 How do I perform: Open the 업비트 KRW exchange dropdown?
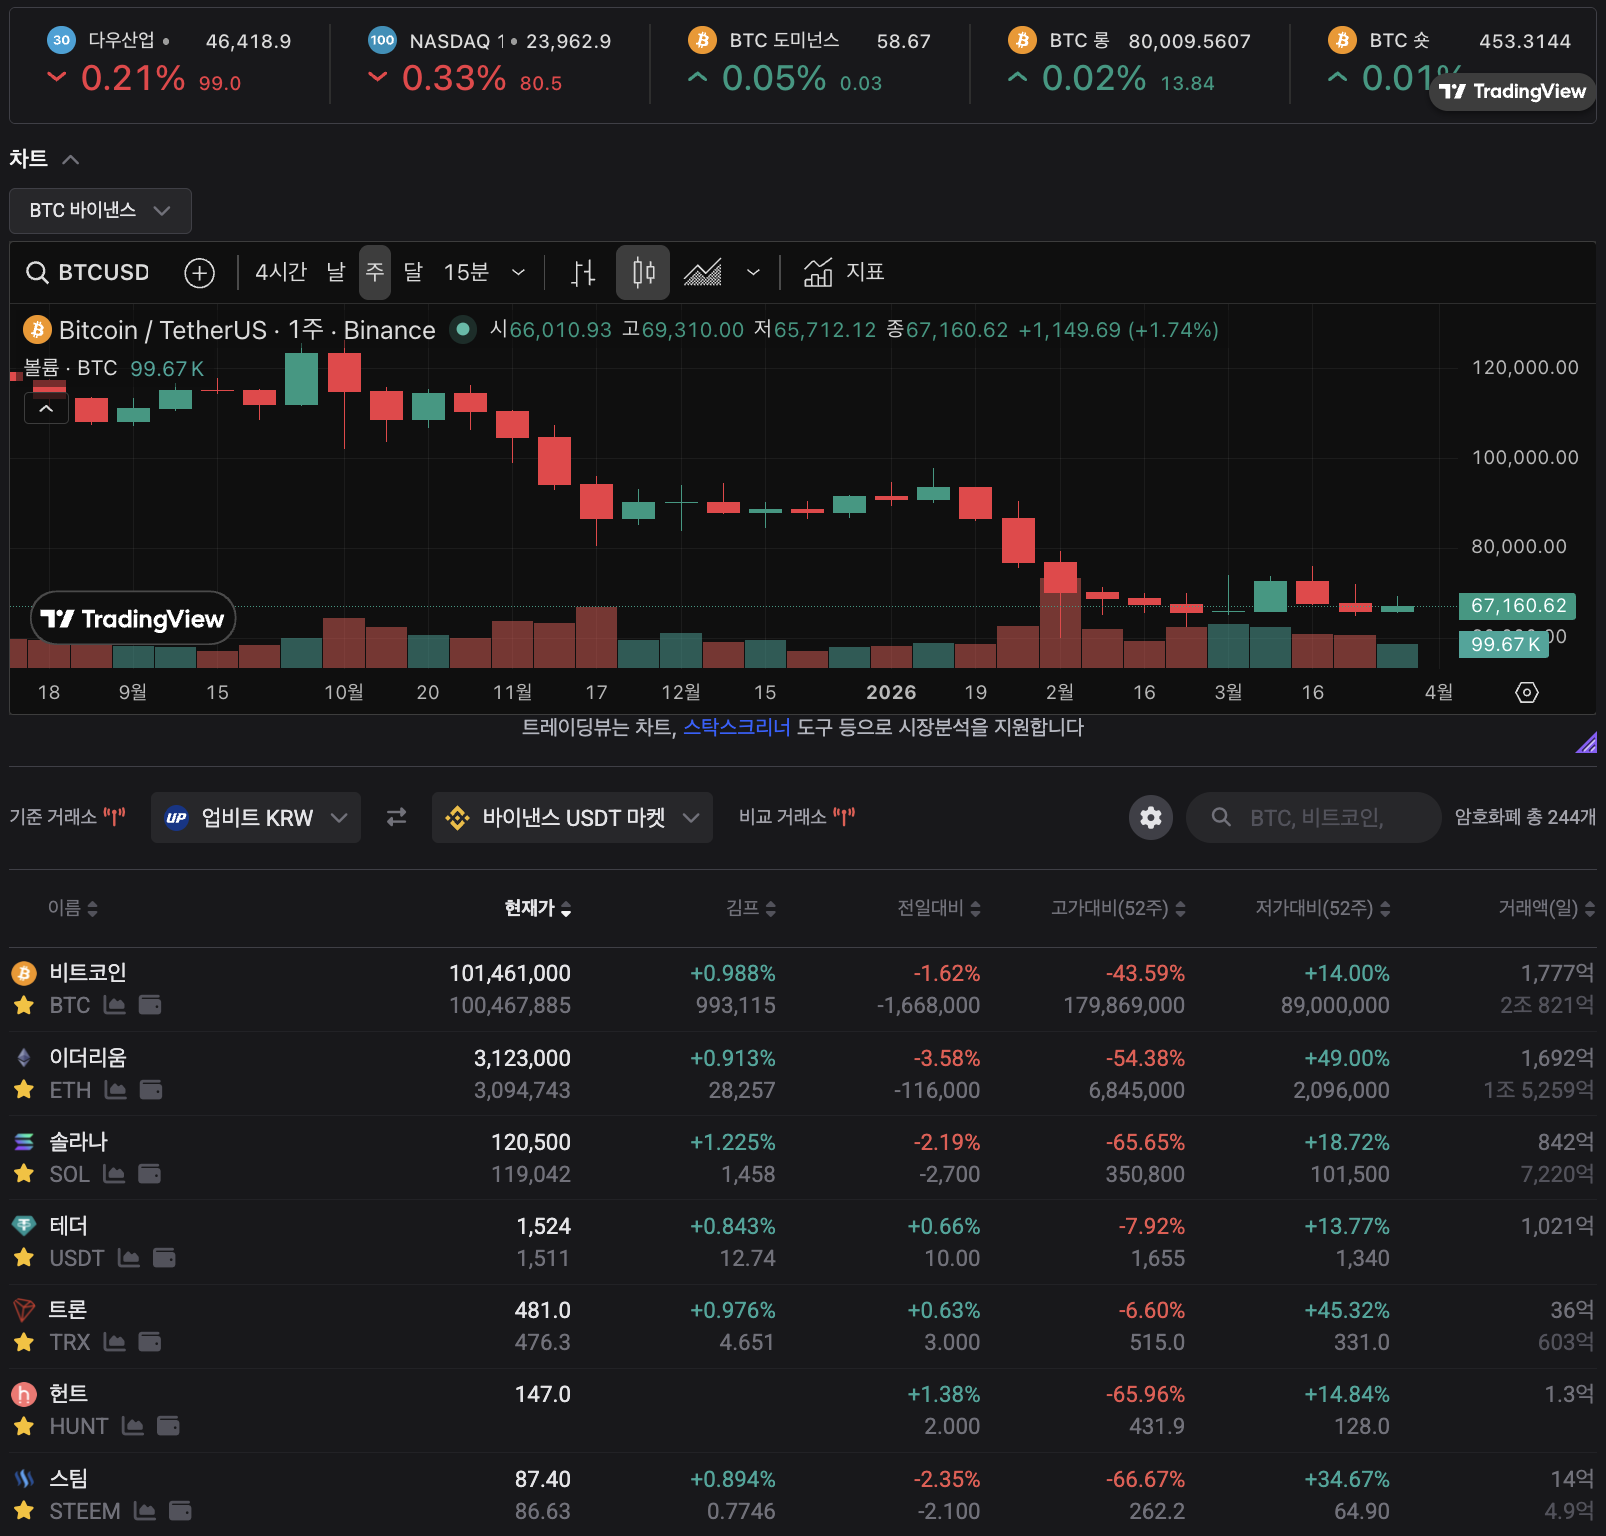coord(256,818)
